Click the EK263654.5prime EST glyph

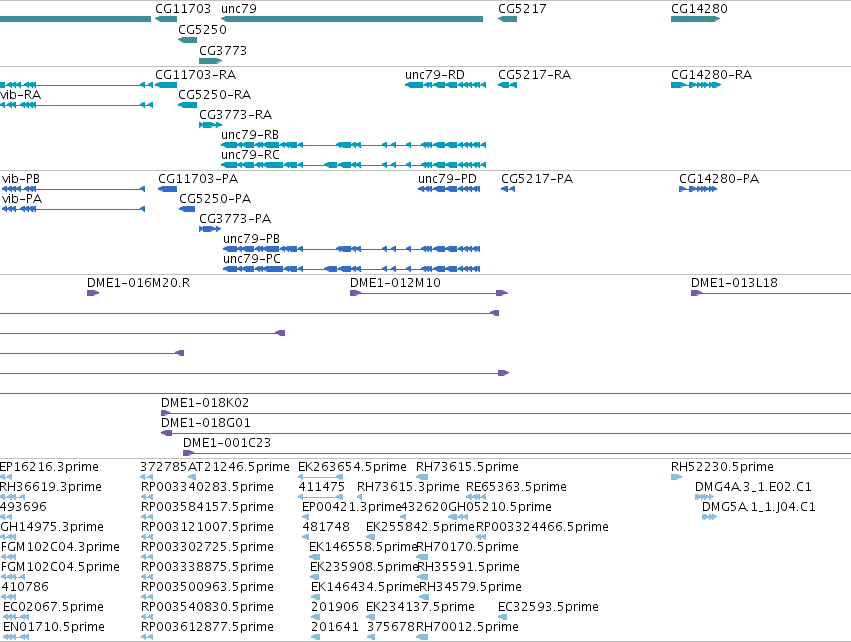[320, 477]
